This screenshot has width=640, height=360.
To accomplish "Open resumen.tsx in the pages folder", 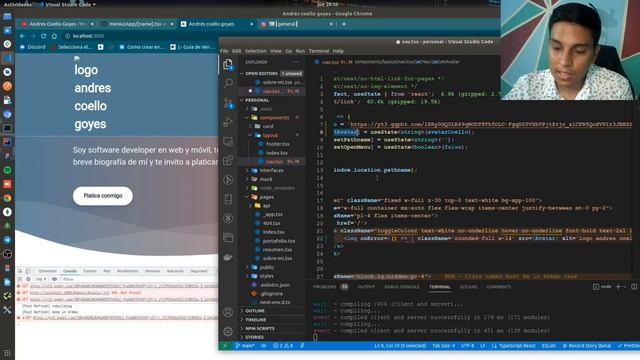I will pyautogui.click(x=277, y=249).
